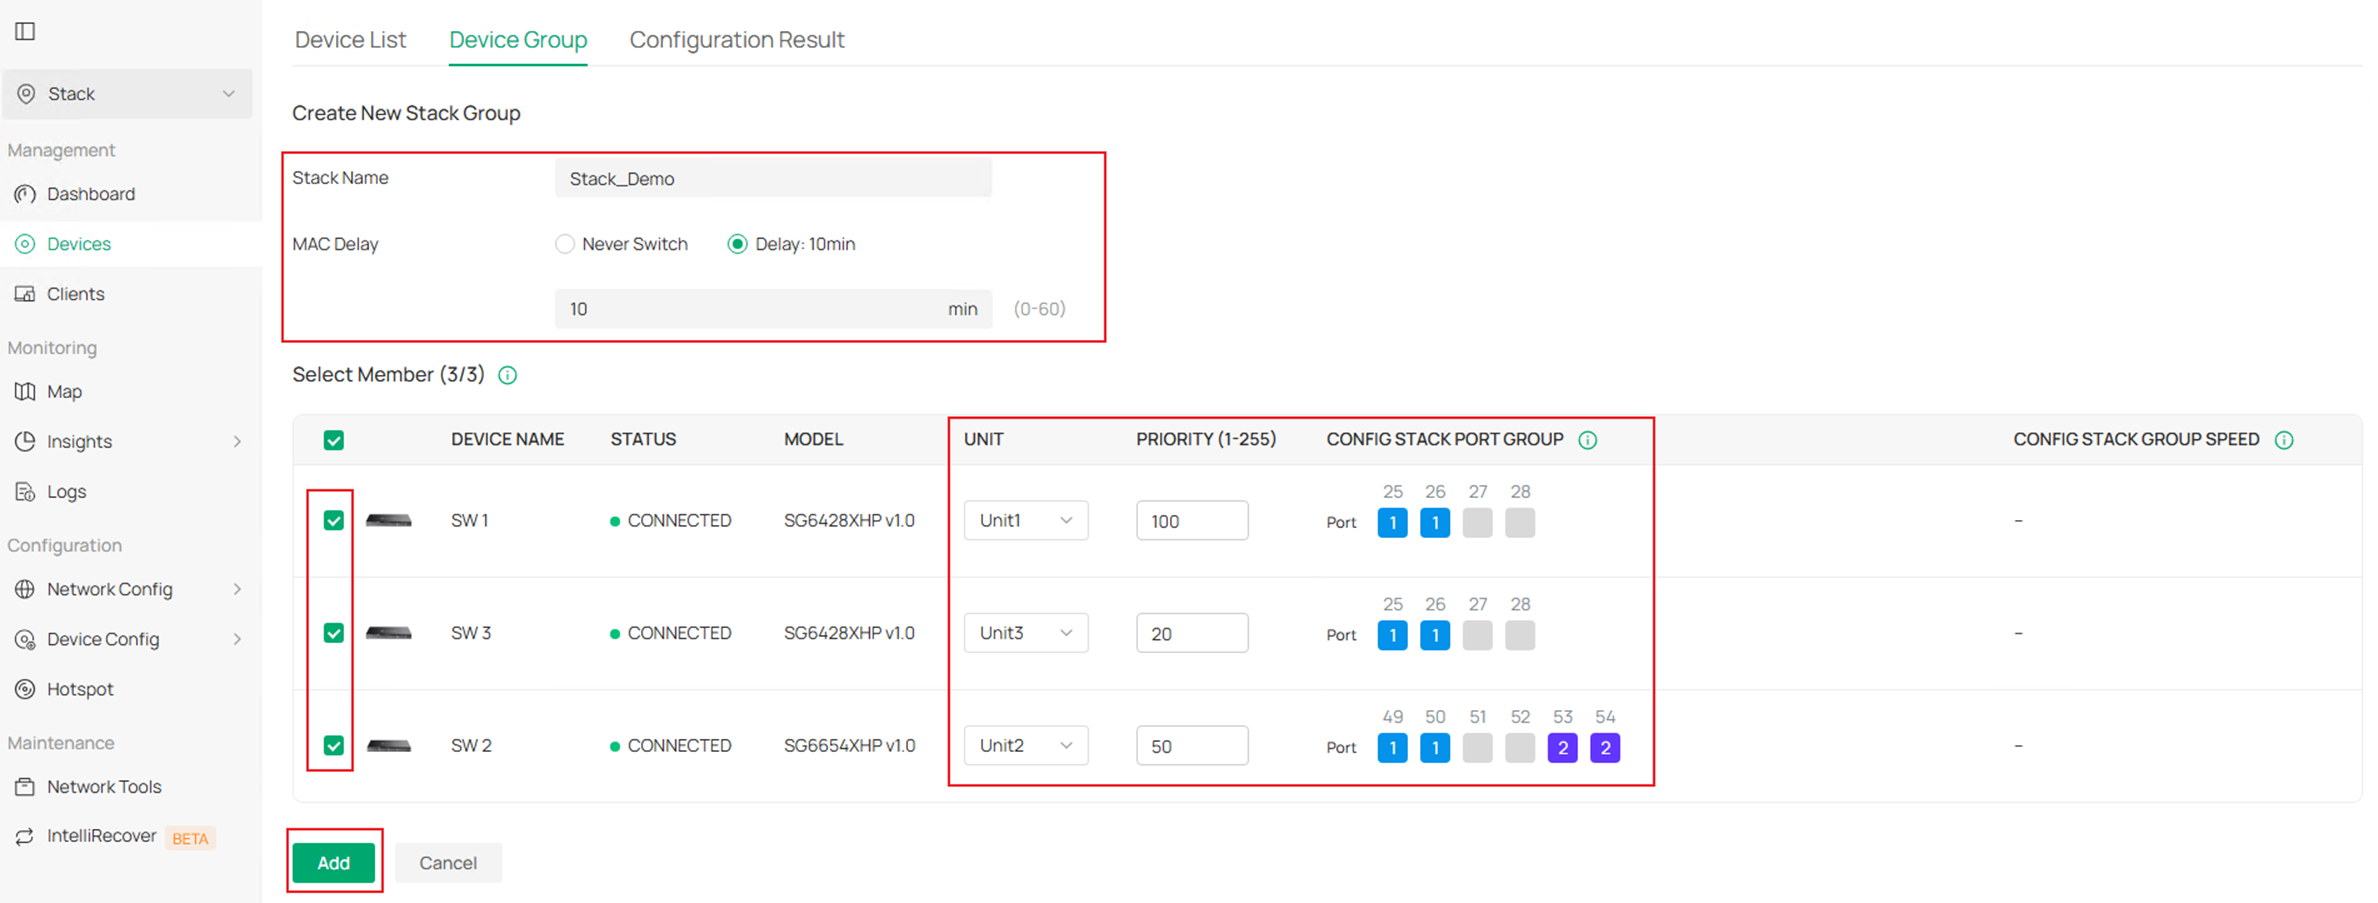
Task: Uncheck the SW 1 row checkbox
Action: [x=334, y=521]
